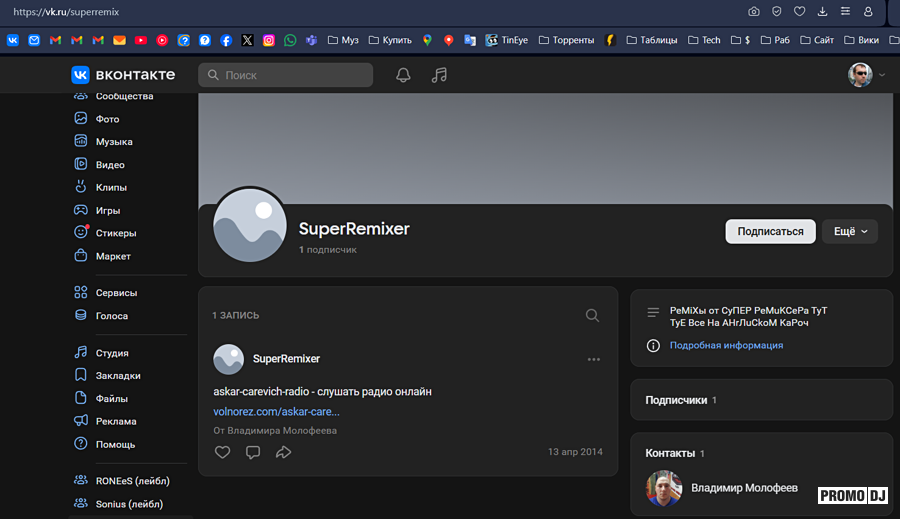
Task: Open the music note icon in header
Action: (x=439, y=75)
